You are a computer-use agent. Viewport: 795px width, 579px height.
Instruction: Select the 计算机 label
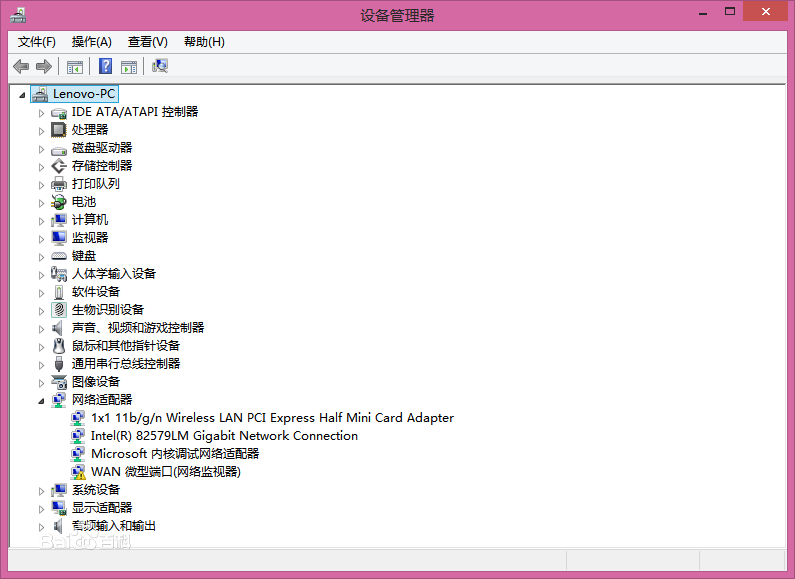pos(90,220)
